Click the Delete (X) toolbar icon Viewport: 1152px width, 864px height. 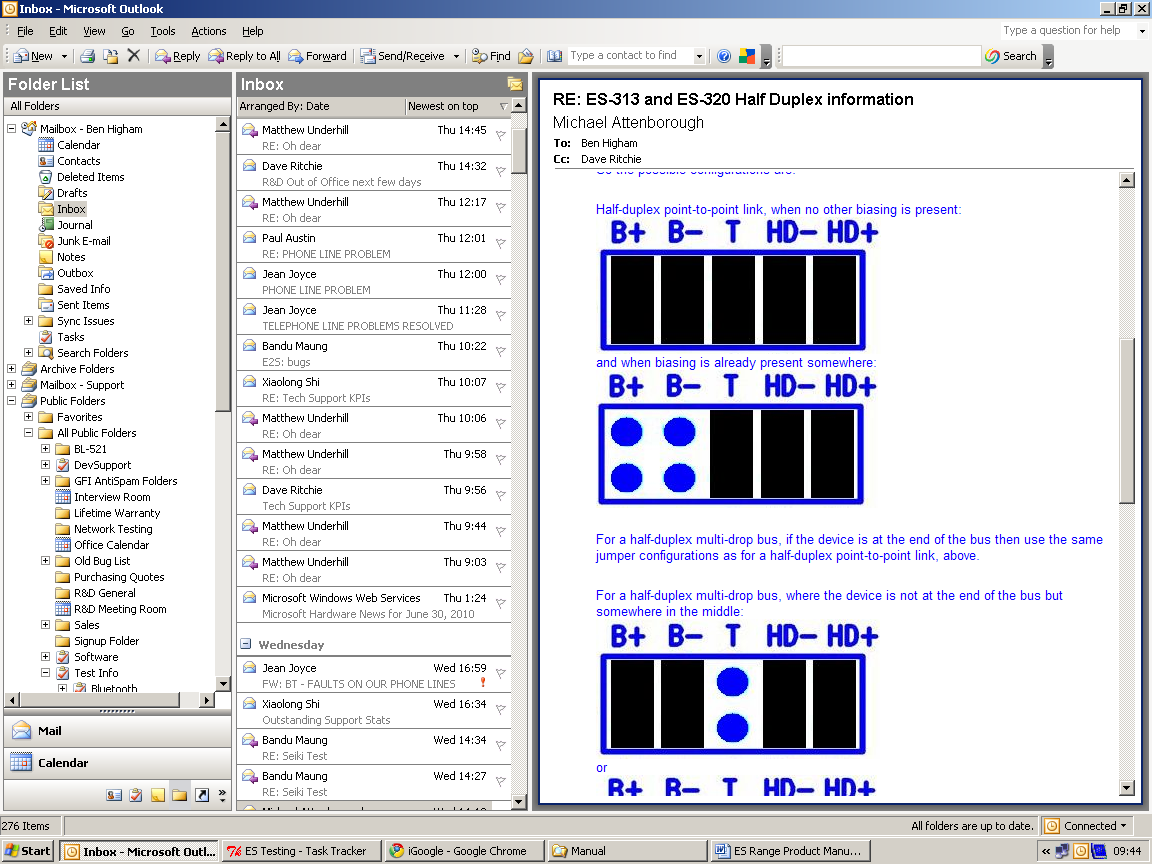click(134, 56)
